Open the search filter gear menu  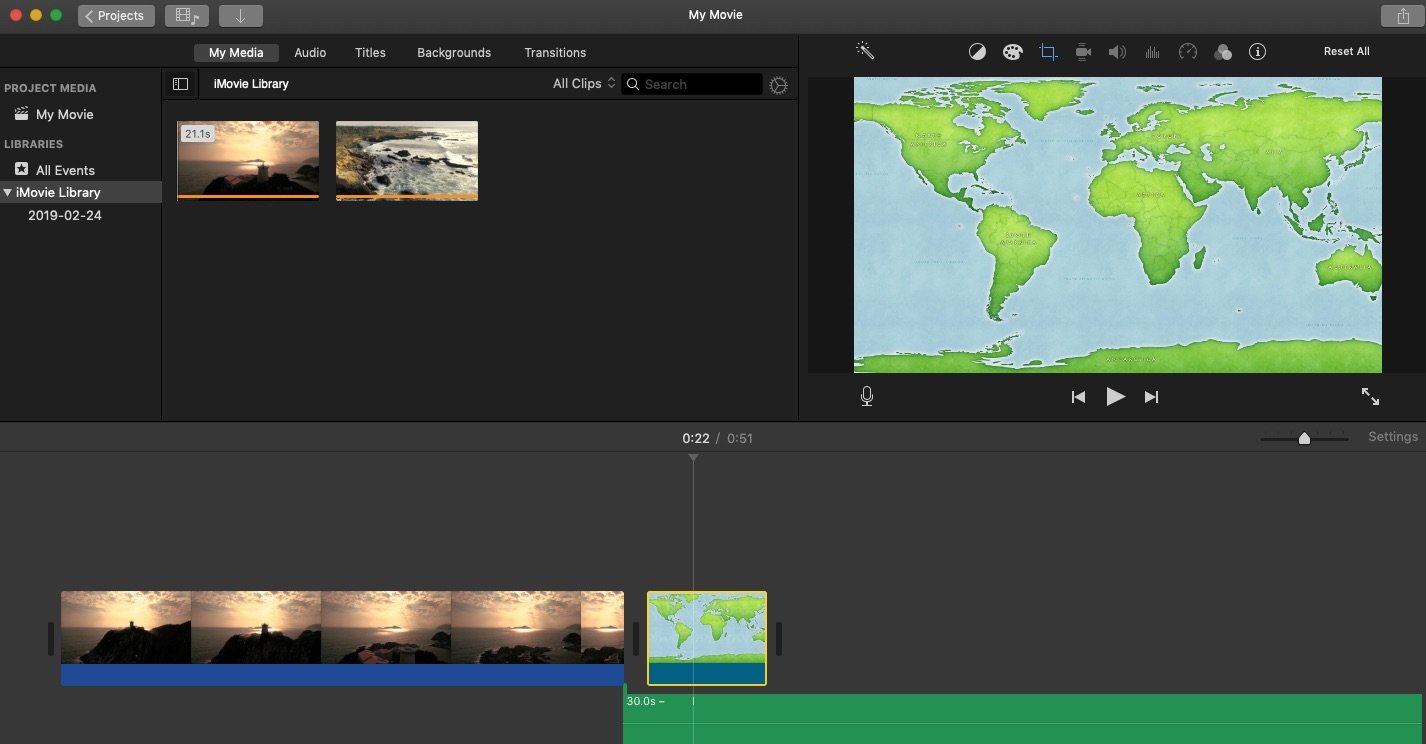[779, 85]
